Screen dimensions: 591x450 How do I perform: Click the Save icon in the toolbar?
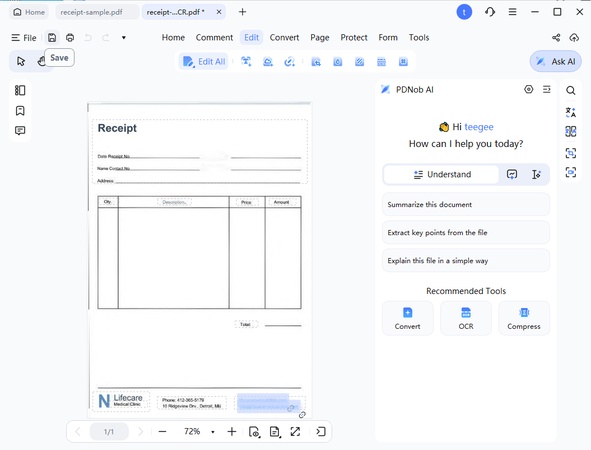click(52, 38)
